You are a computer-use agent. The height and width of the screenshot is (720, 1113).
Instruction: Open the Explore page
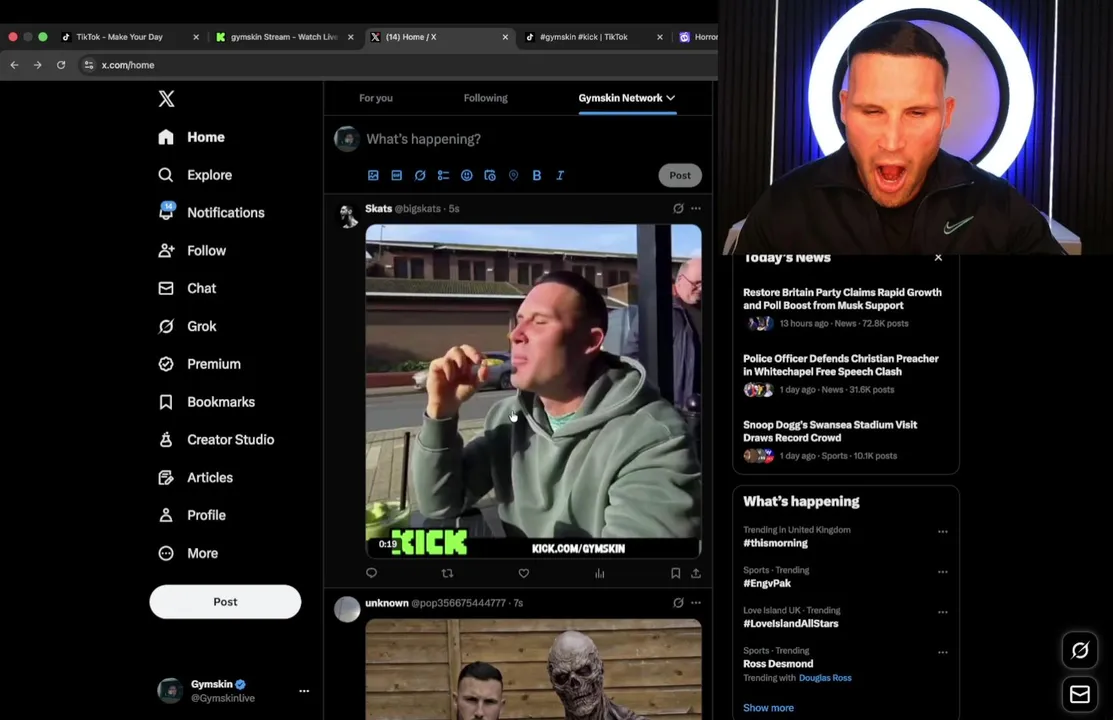[x=195, y=175]
